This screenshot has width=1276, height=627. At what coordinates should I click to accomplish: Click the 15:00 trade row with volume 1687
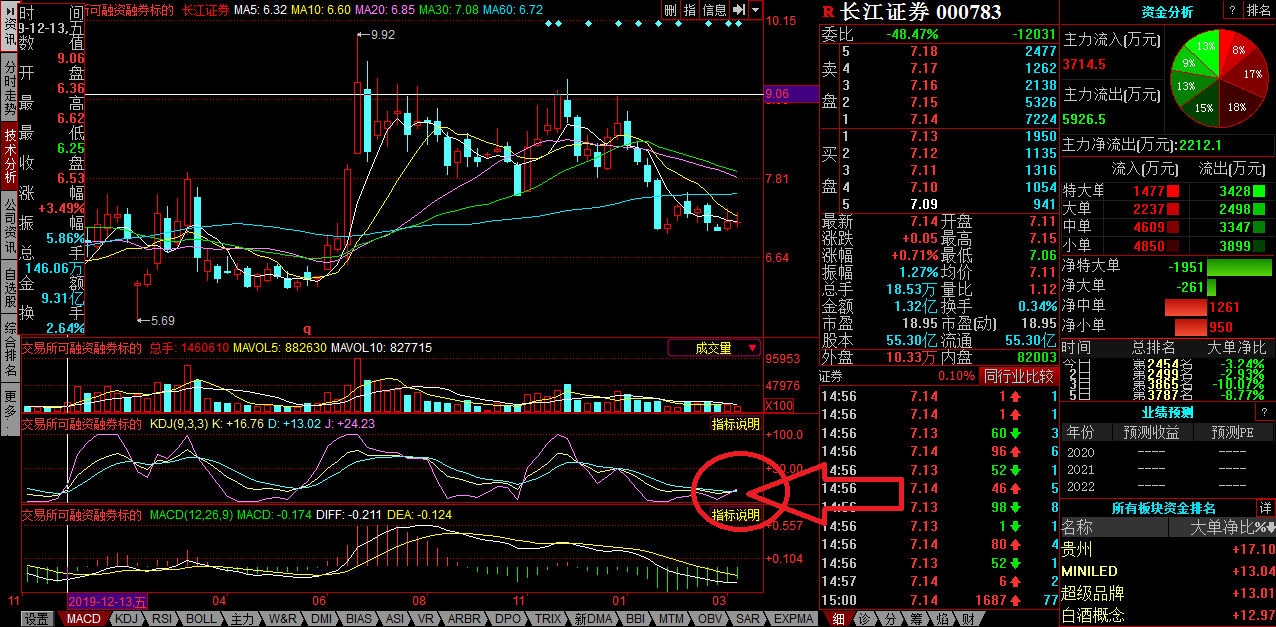[x=939, y=599]
